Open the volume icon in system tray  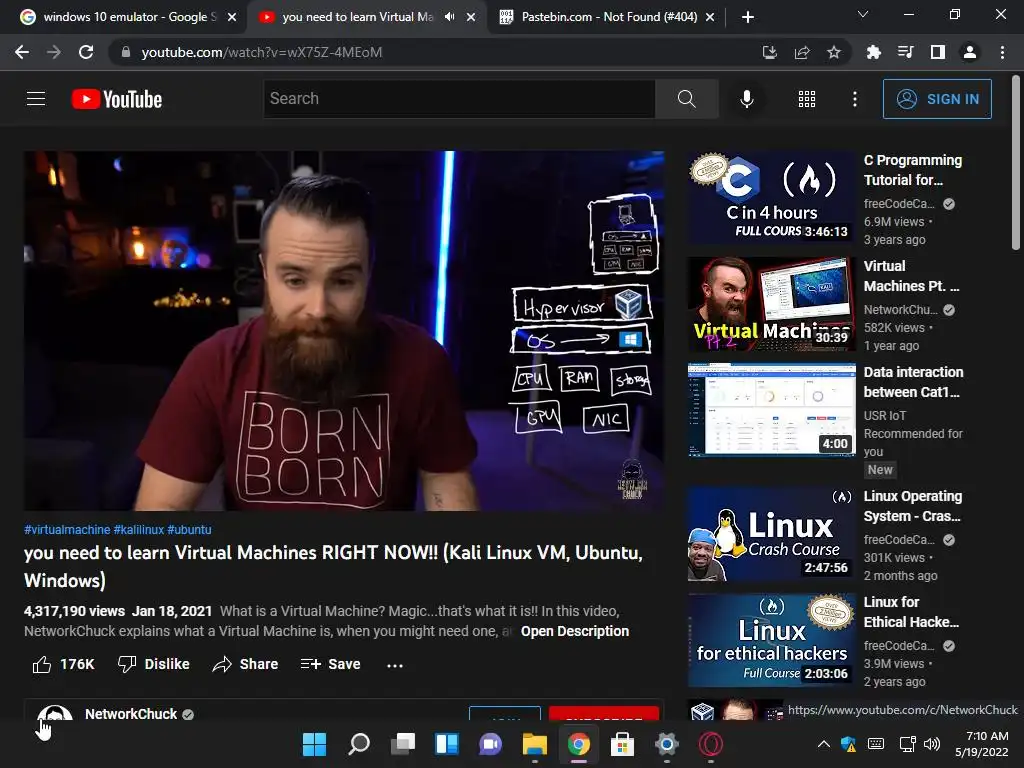(932, 744)
